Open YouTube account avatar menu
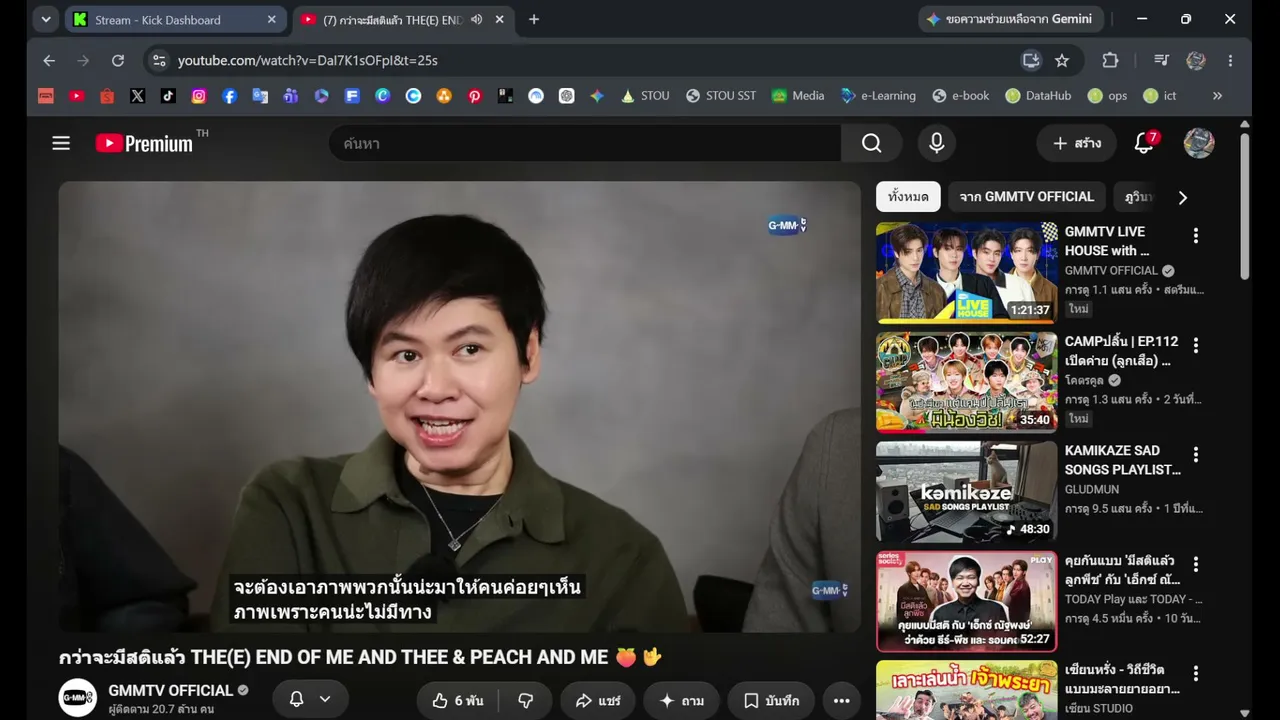The height and width of the screenshot is (720, 1280). [1199, 143]
